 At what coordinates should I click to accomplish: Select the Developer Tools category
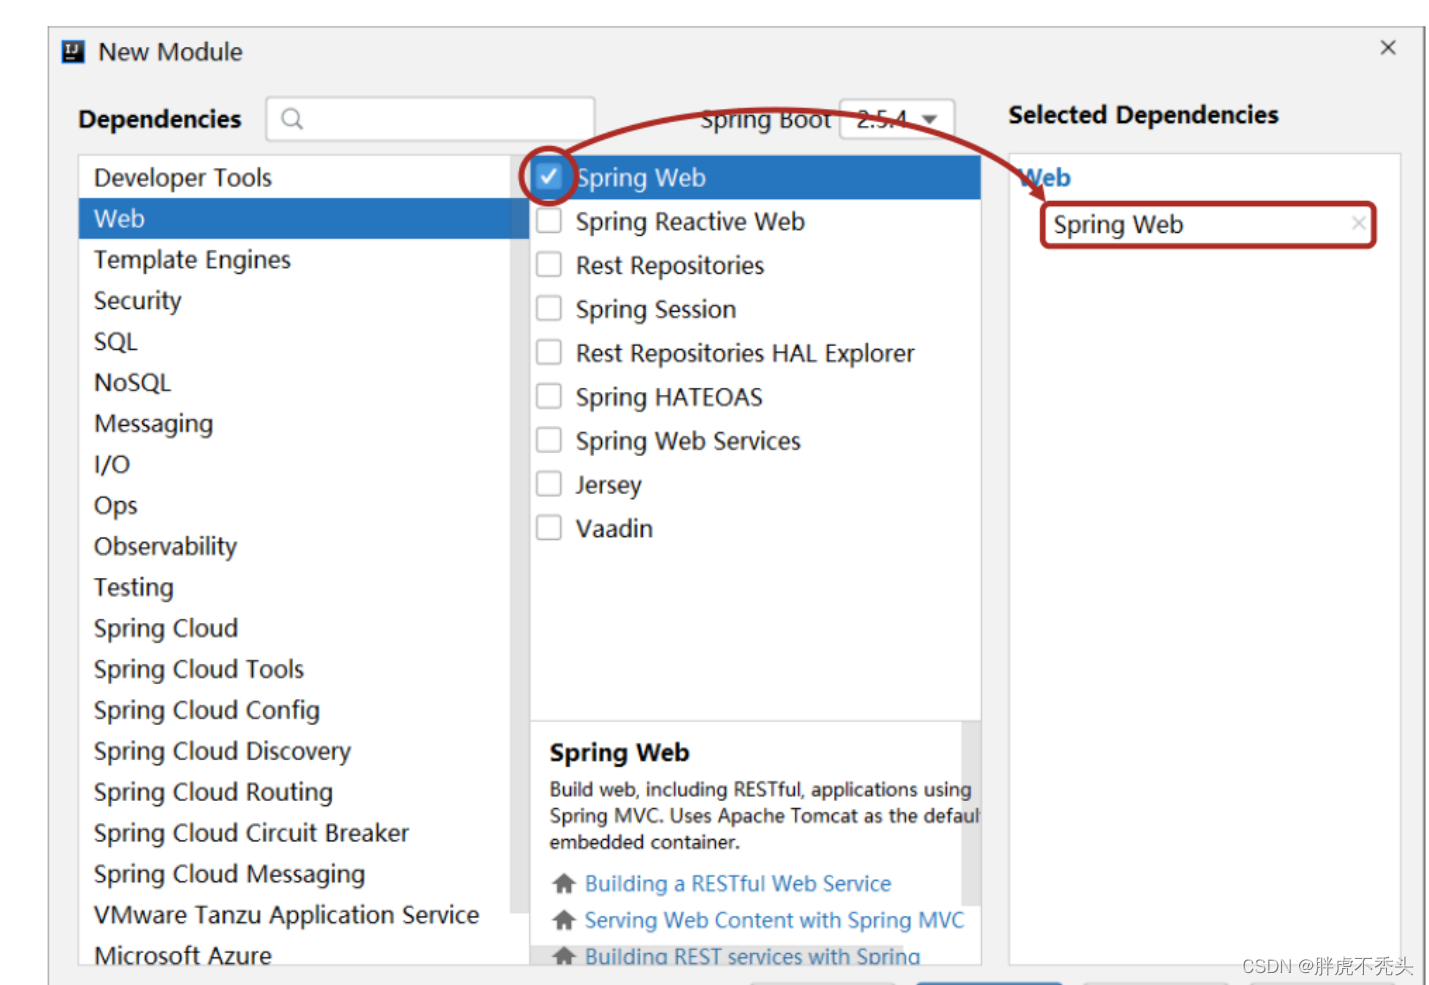click(x=183, y=178)
